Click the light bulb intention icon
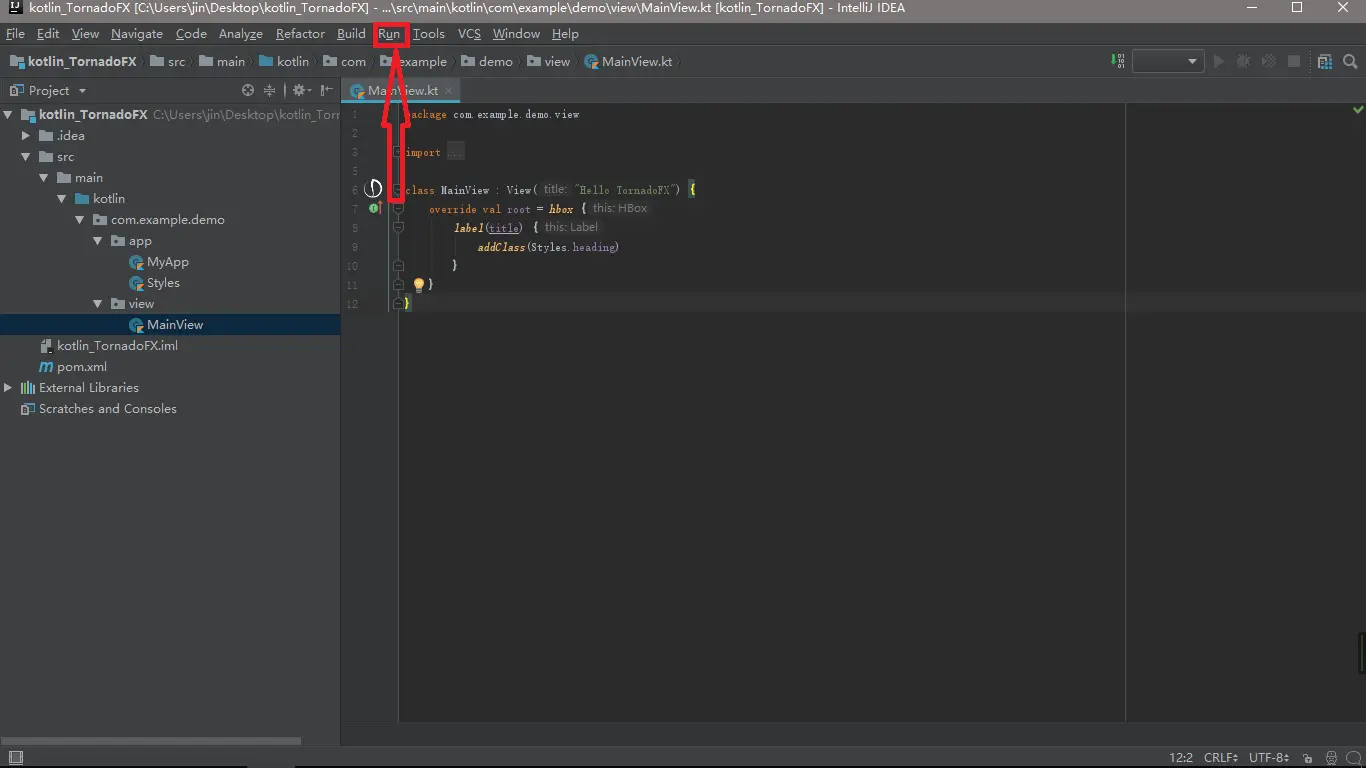 point(419,285)
